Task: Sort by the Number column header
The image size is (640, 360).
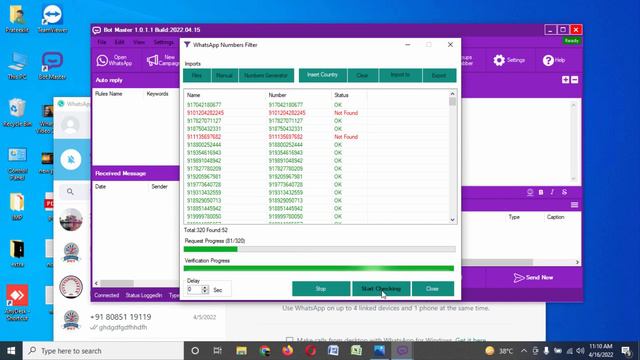Action: click(x=278, y=95)
